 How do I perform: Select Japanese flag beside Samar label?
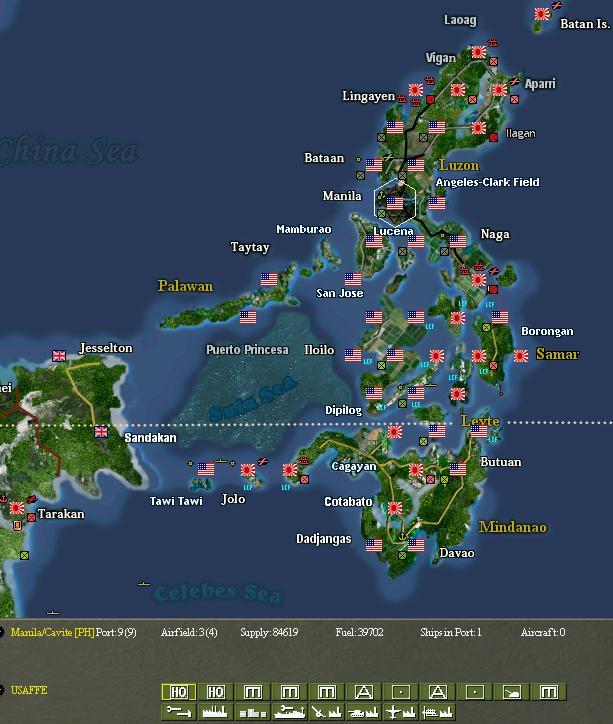click(521, 356)
